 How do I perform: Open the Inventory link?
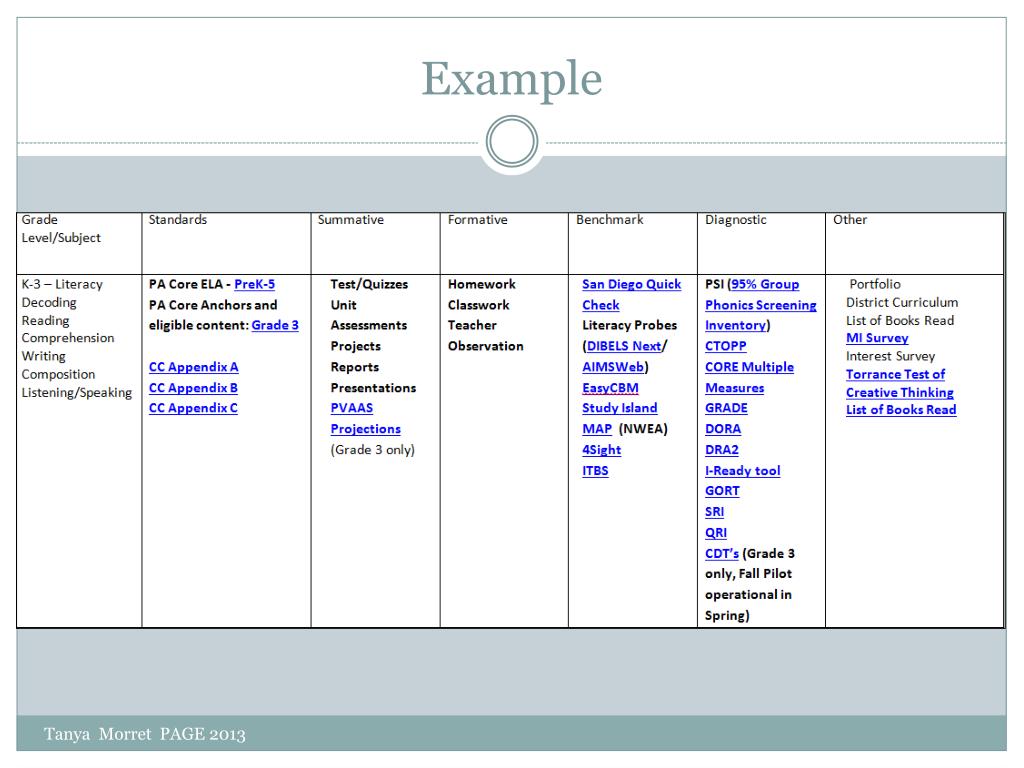735,325
